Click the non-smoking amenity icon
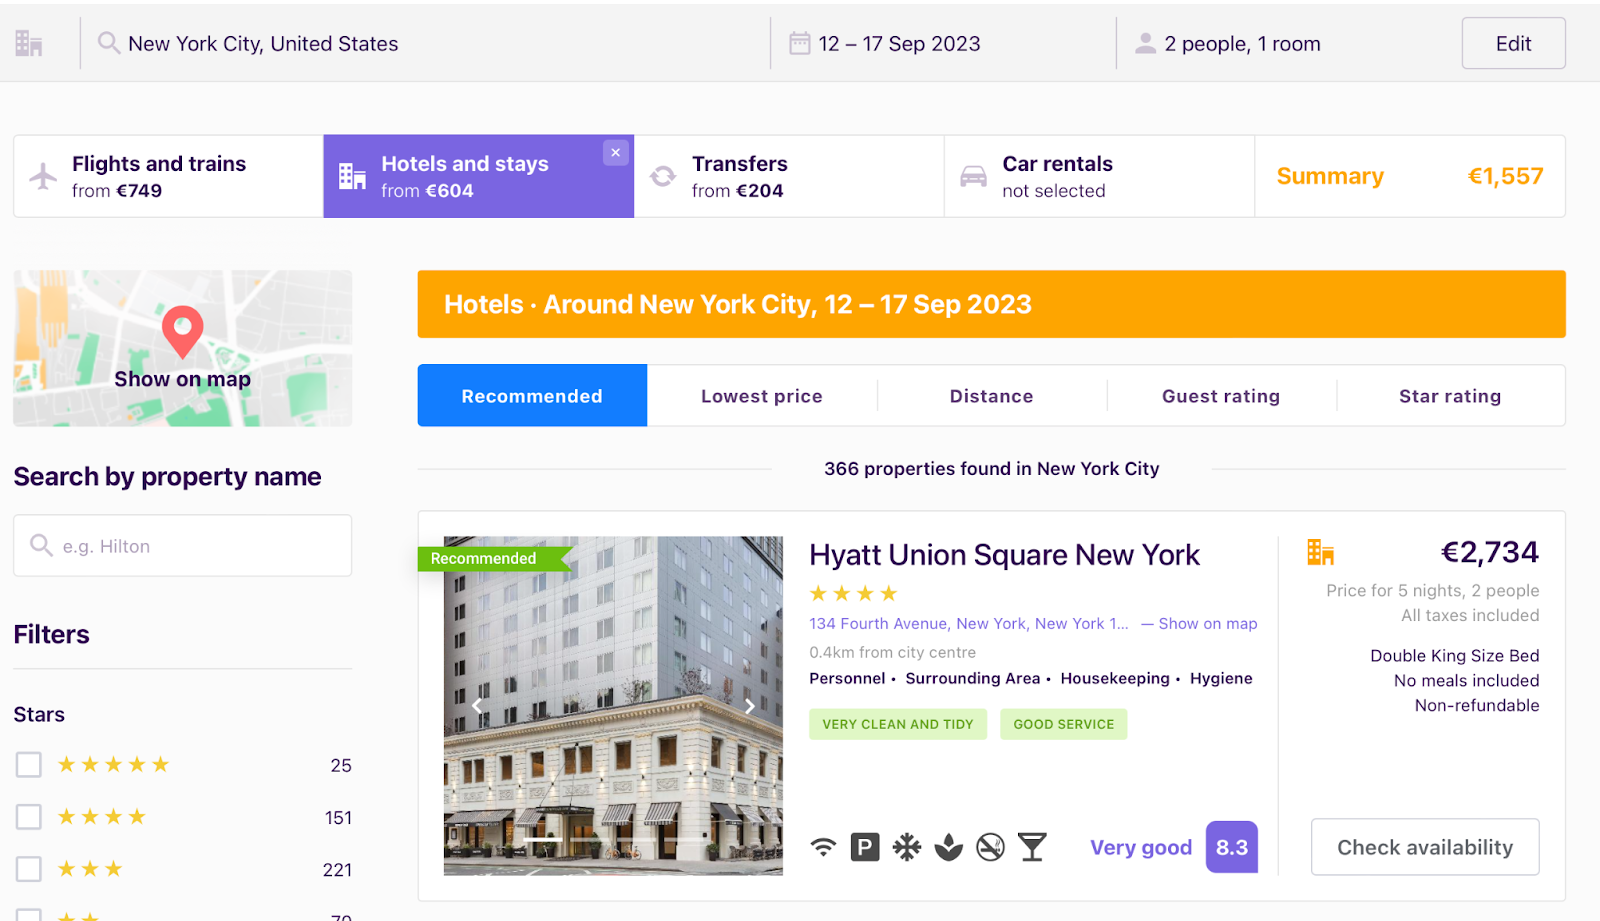This screenshot has width=1600, height=921. pyautogui.click(x=990, y=847)
